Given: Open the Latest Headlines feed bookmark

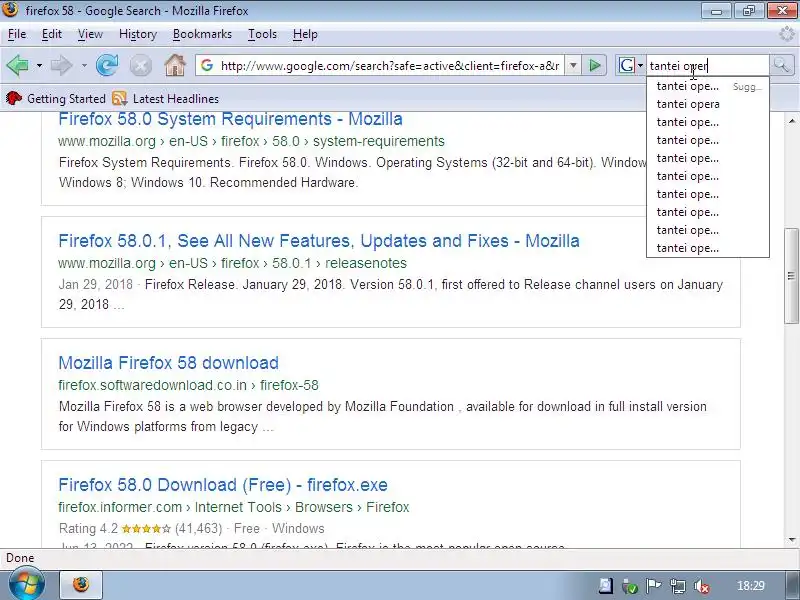Looking at the screenshot, I should tap(165, 98).
